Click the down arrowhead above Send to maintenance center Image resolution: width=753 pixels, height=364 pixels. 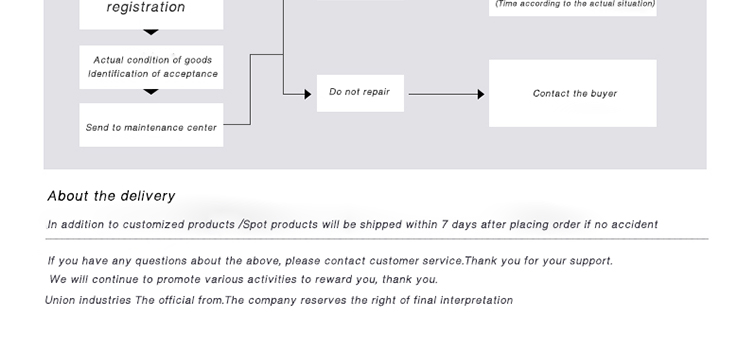pyautogui.click(x=151, y=92)
